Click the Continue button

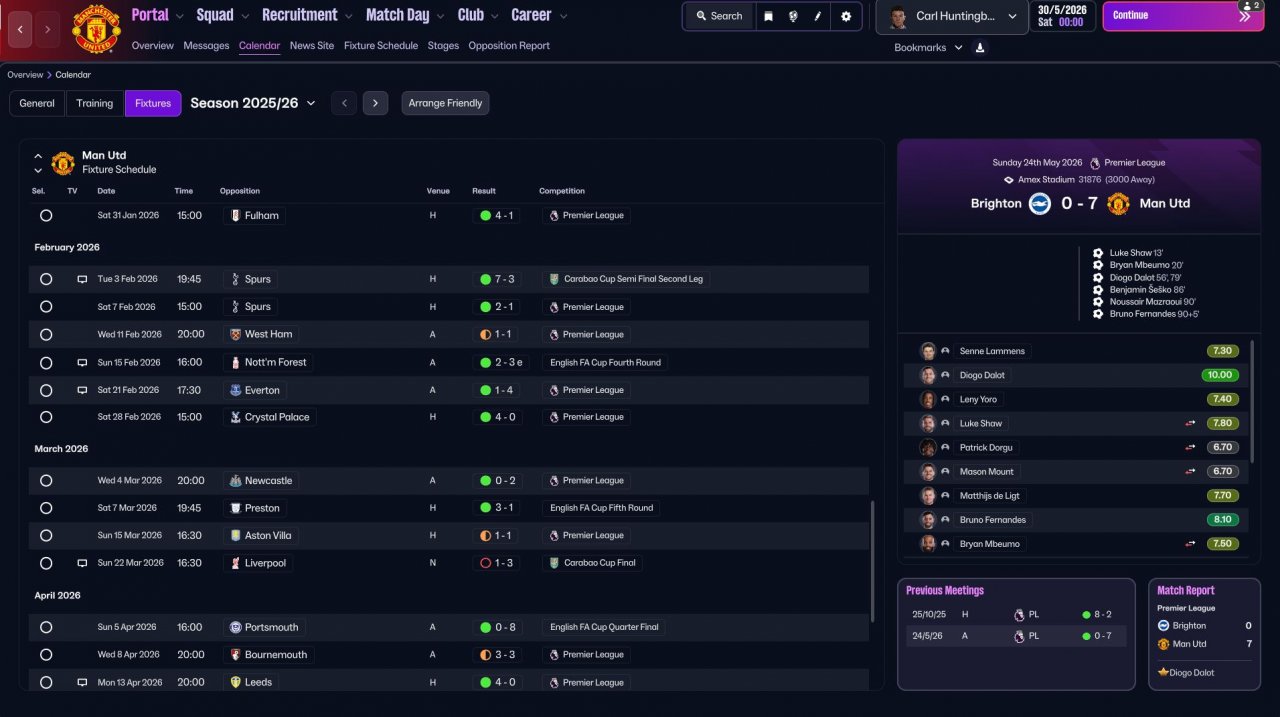1183,16
